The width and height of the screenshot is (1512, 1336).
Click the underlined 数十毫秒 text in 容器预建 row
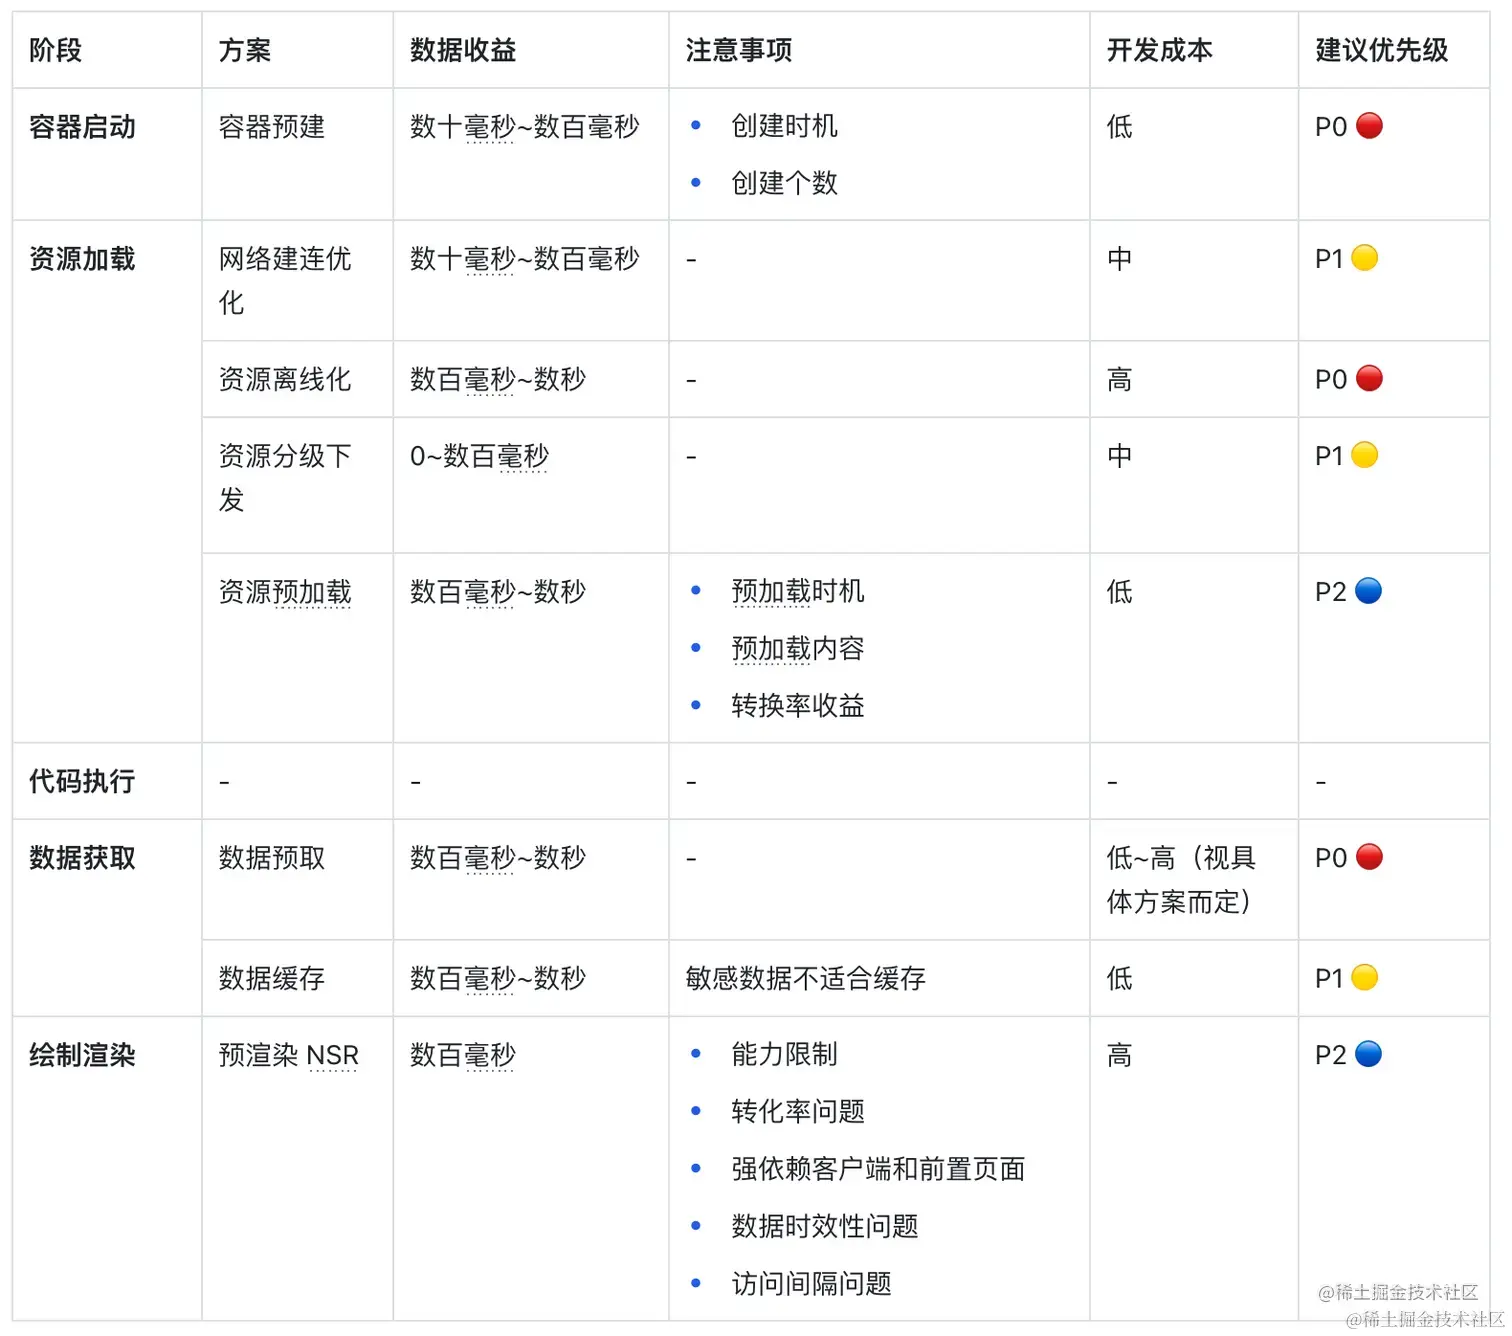462,127
